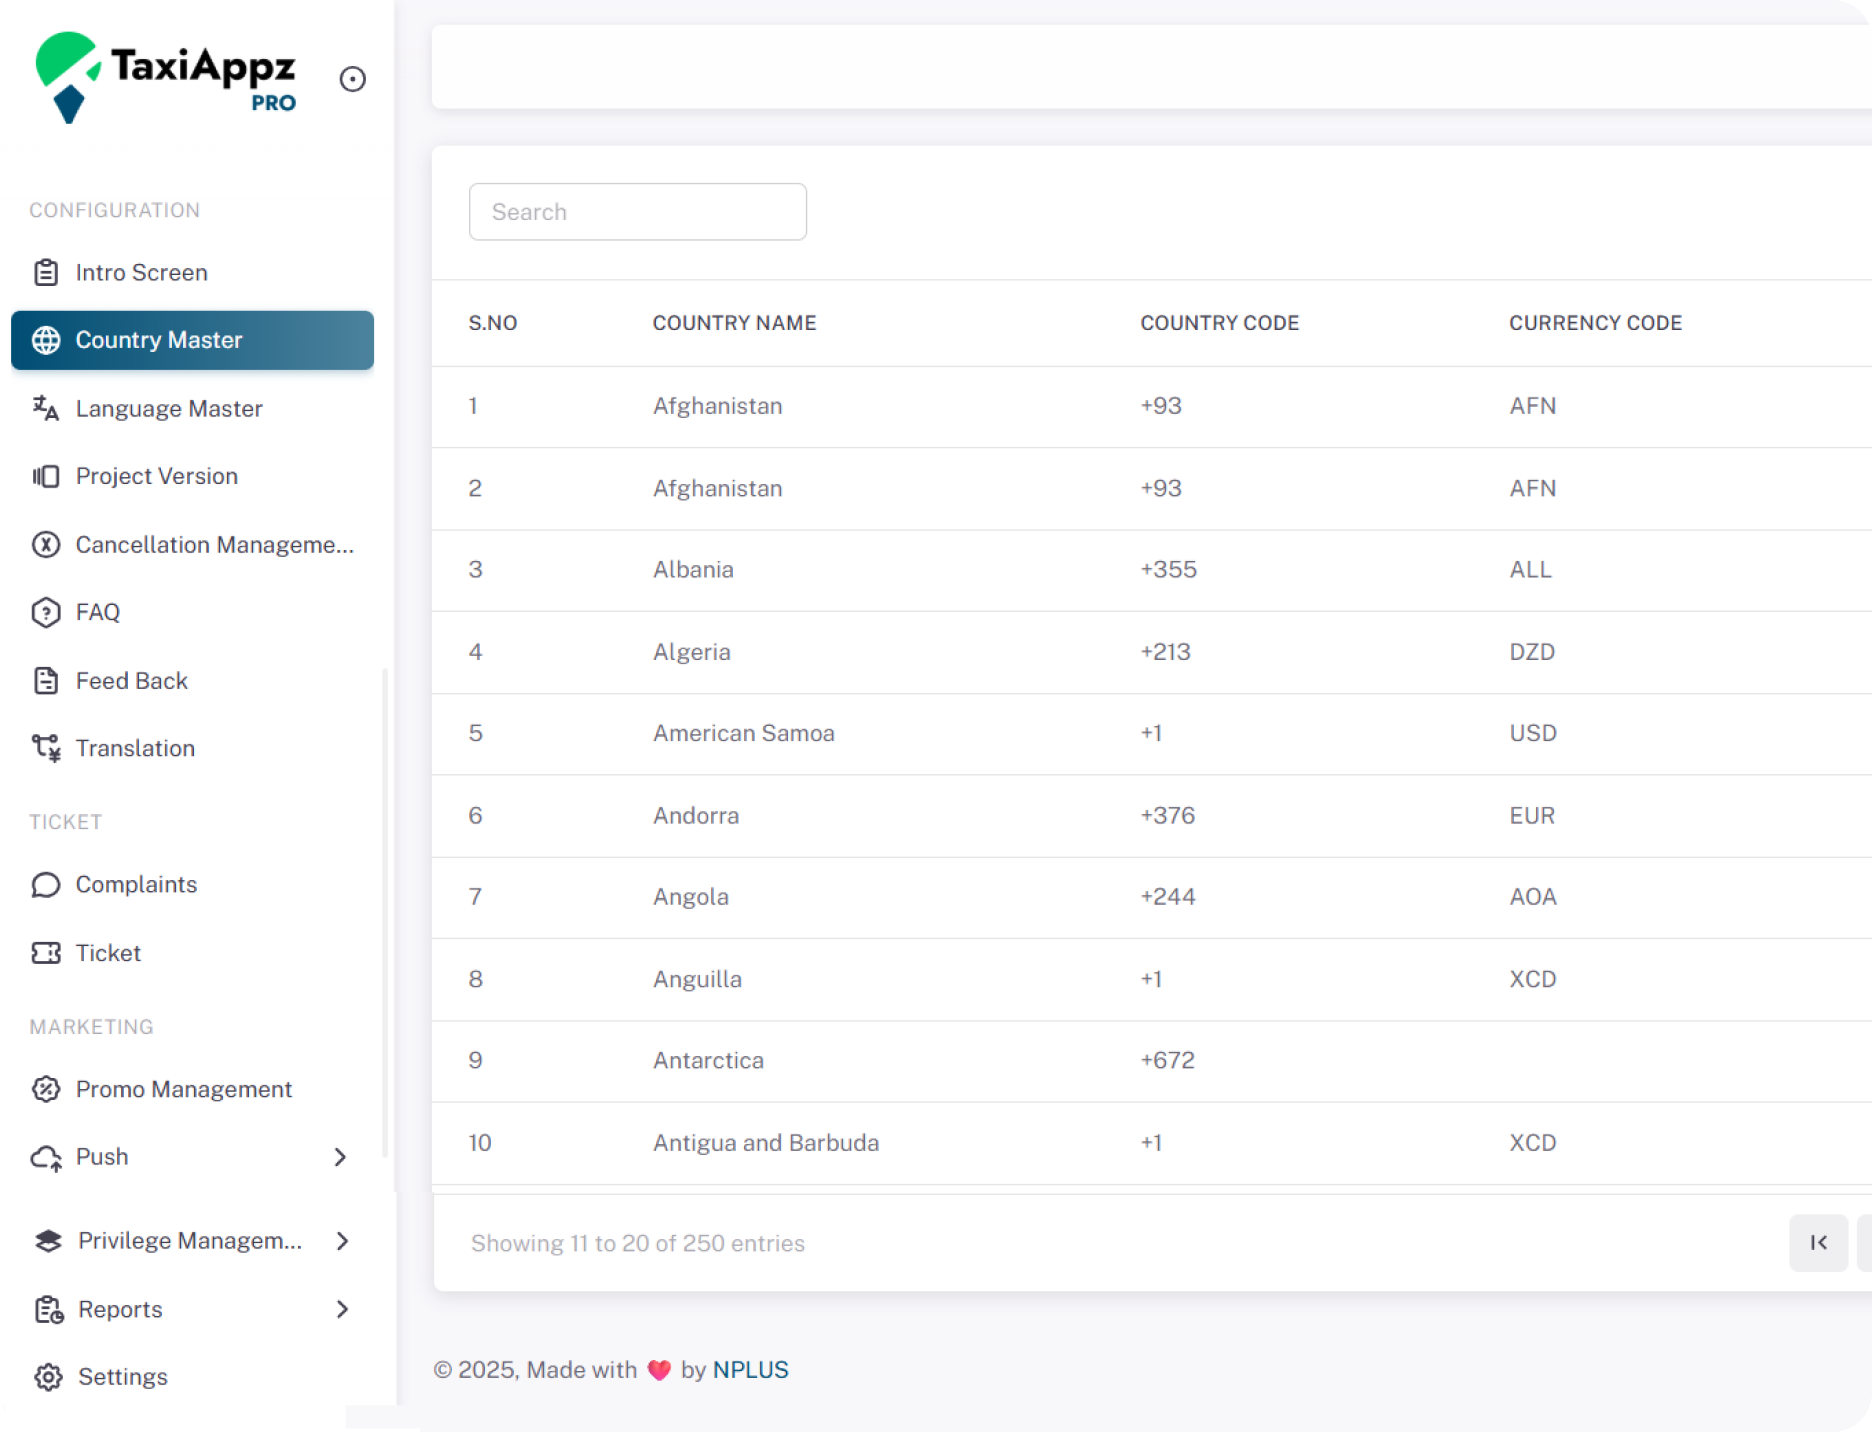Click the Feed Back document icon

coord(46,681)
